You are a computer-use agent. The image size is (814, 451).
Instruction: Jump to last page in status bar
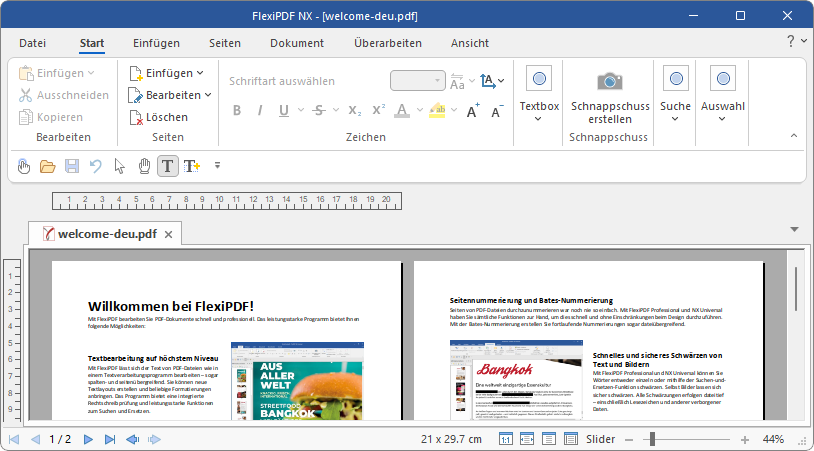click(110, 439)
